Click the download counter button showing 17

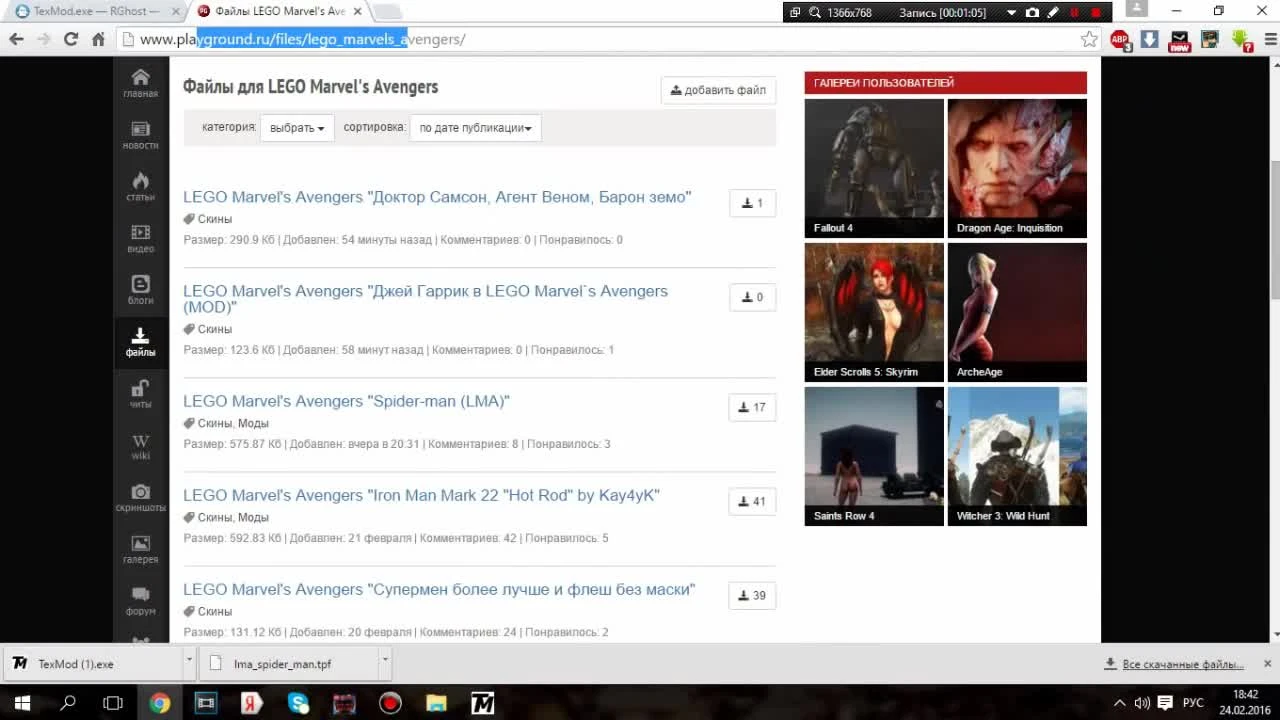(752, 407)
